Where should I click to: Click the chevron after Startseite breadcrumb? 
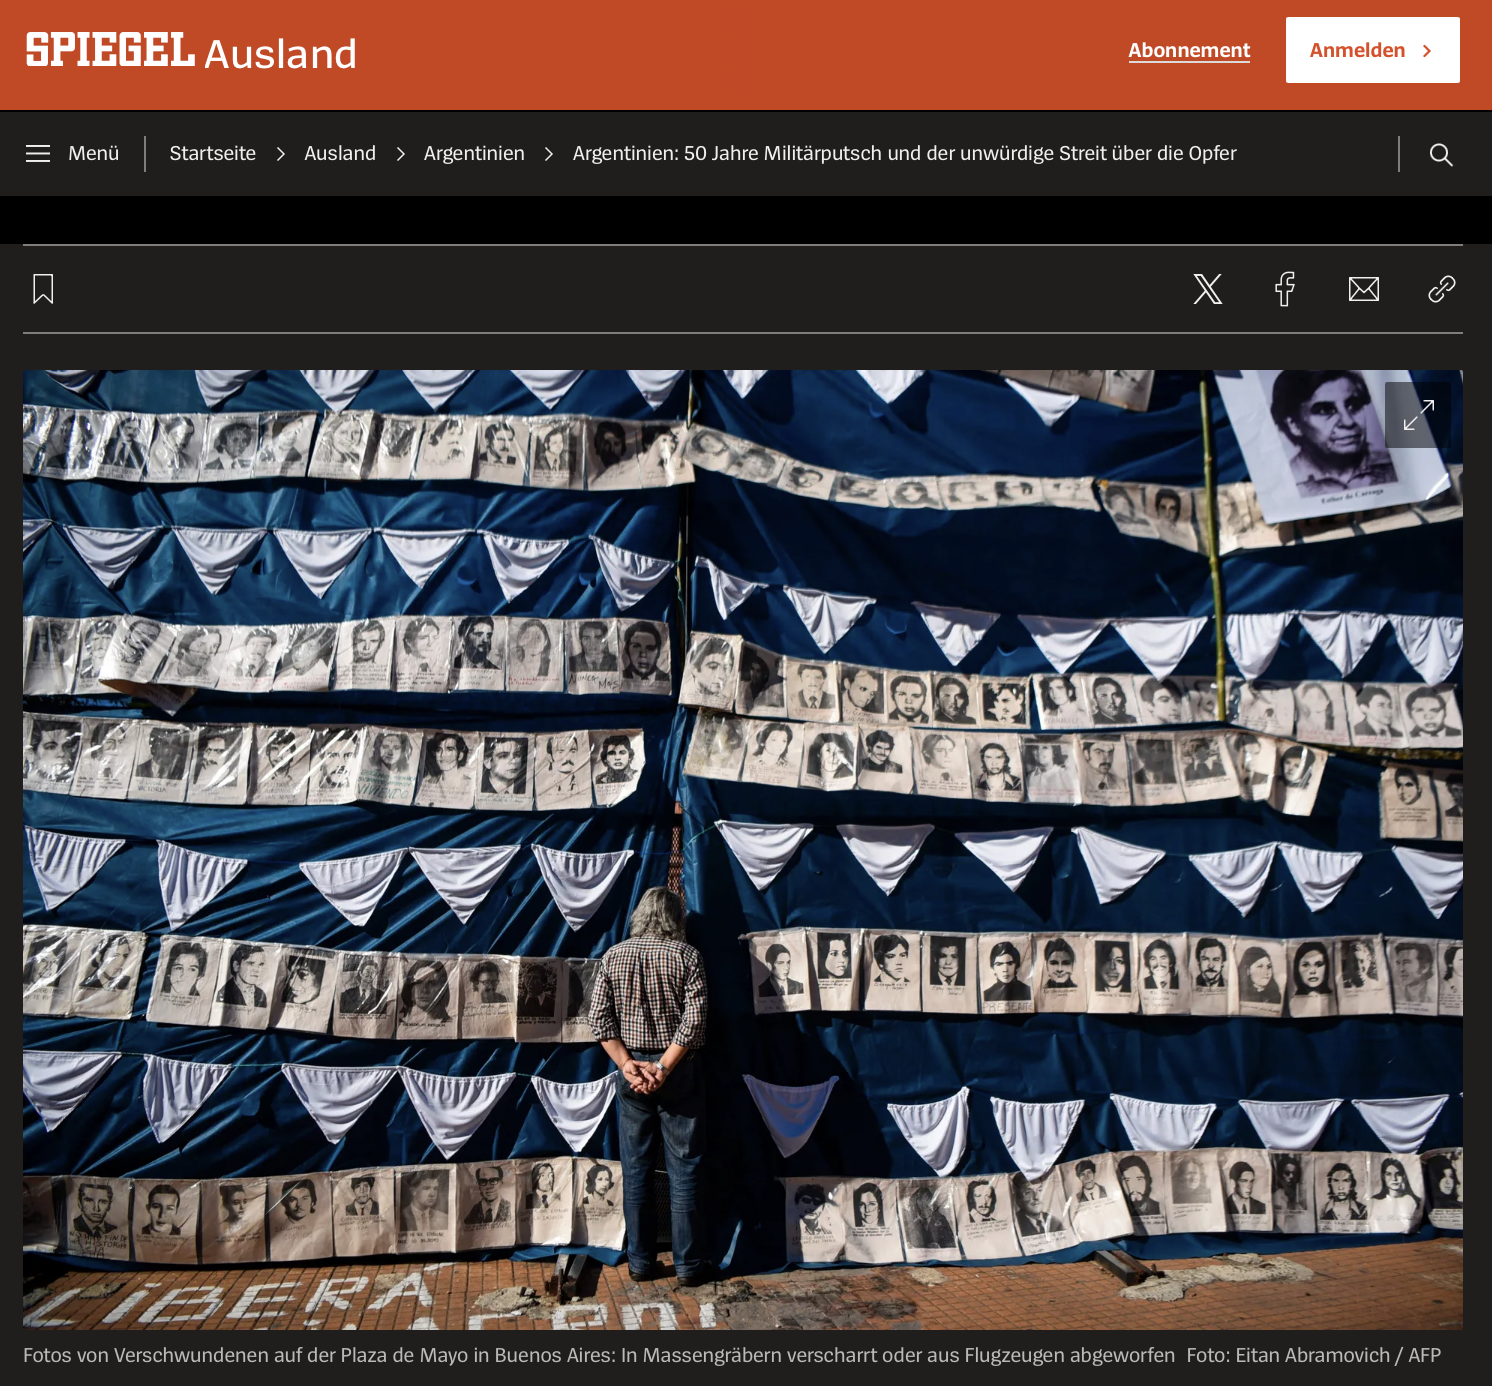(x=281, y=154)
